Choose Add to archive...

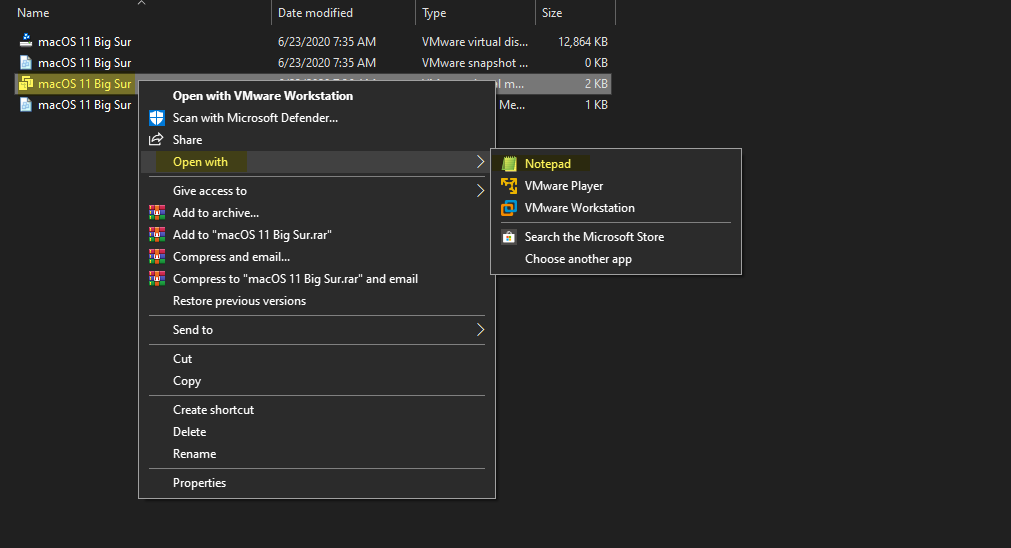216,213
